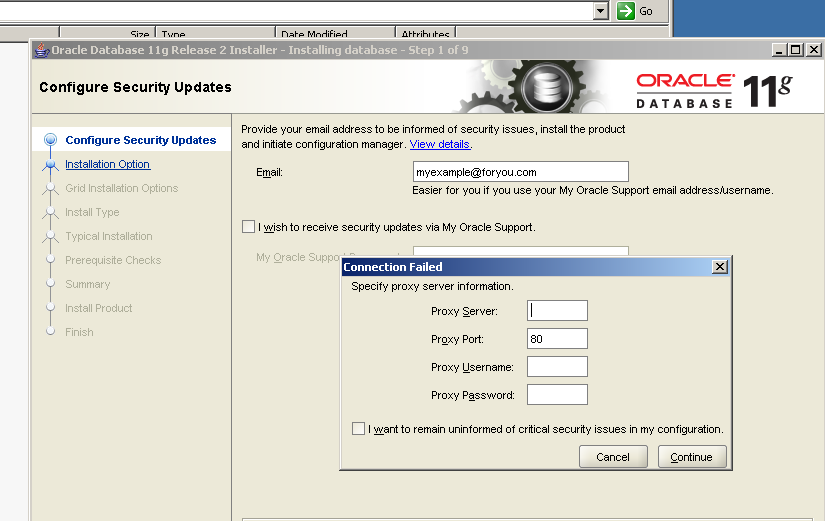
Task: Click the Go button label
Action: [x=646, y=11]
